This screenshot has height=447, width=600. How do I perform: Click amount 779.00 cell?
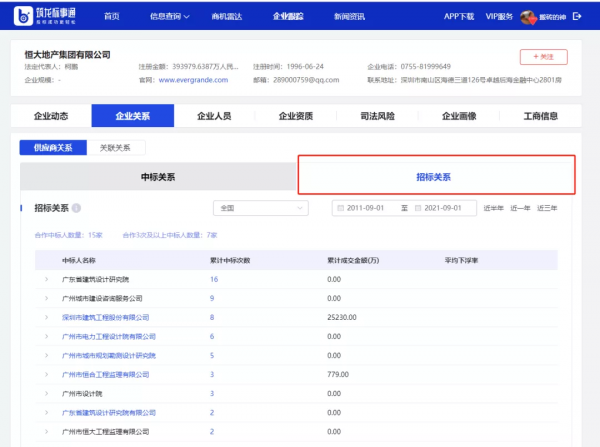[x=338, y=375]
